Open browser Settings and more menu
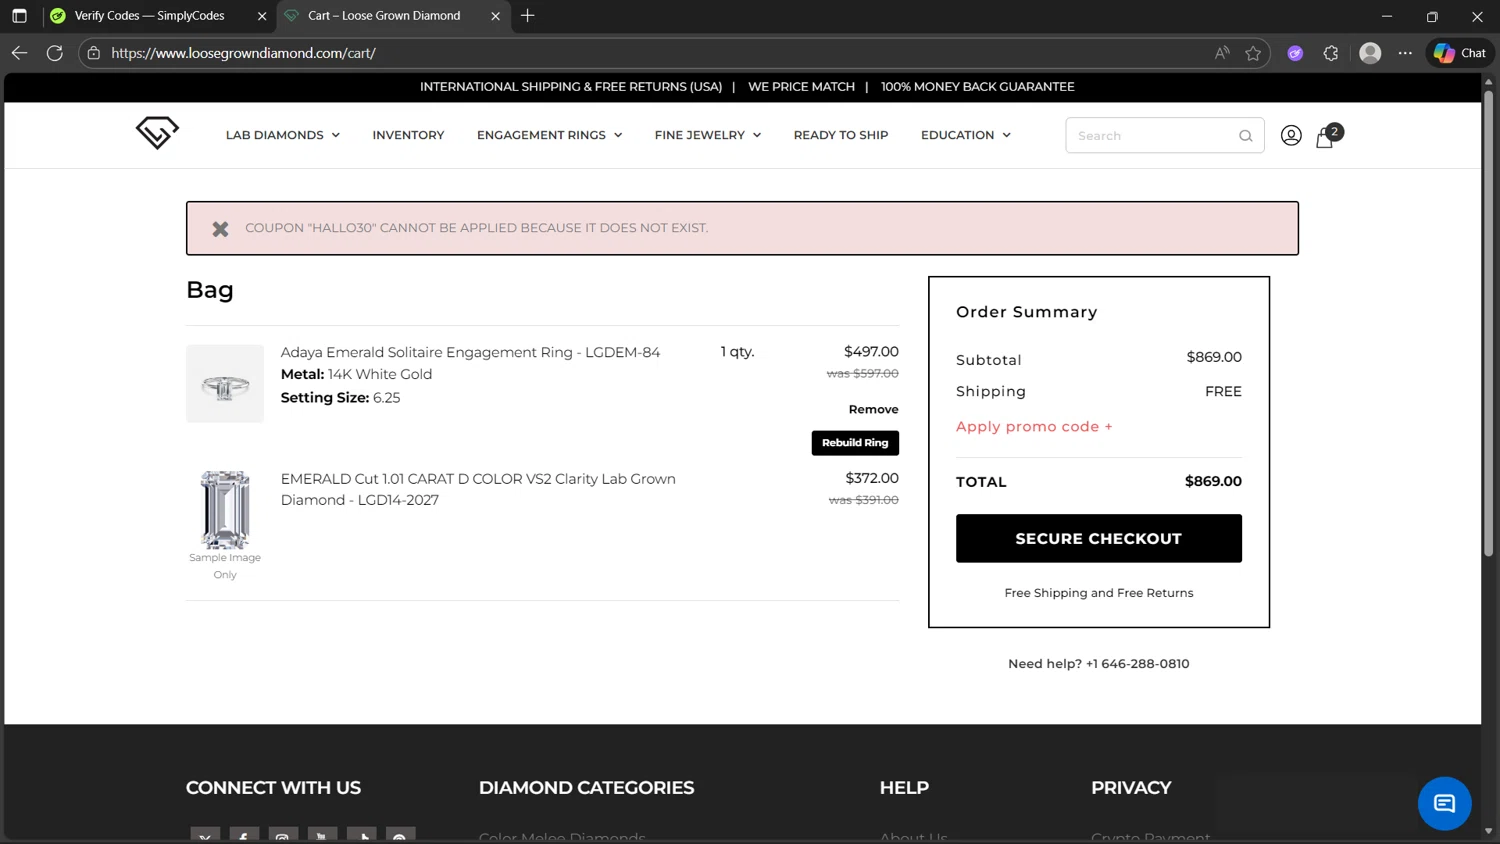Image resolution: width=1500 pixels, height=844 pixels. pos(1405,53)
